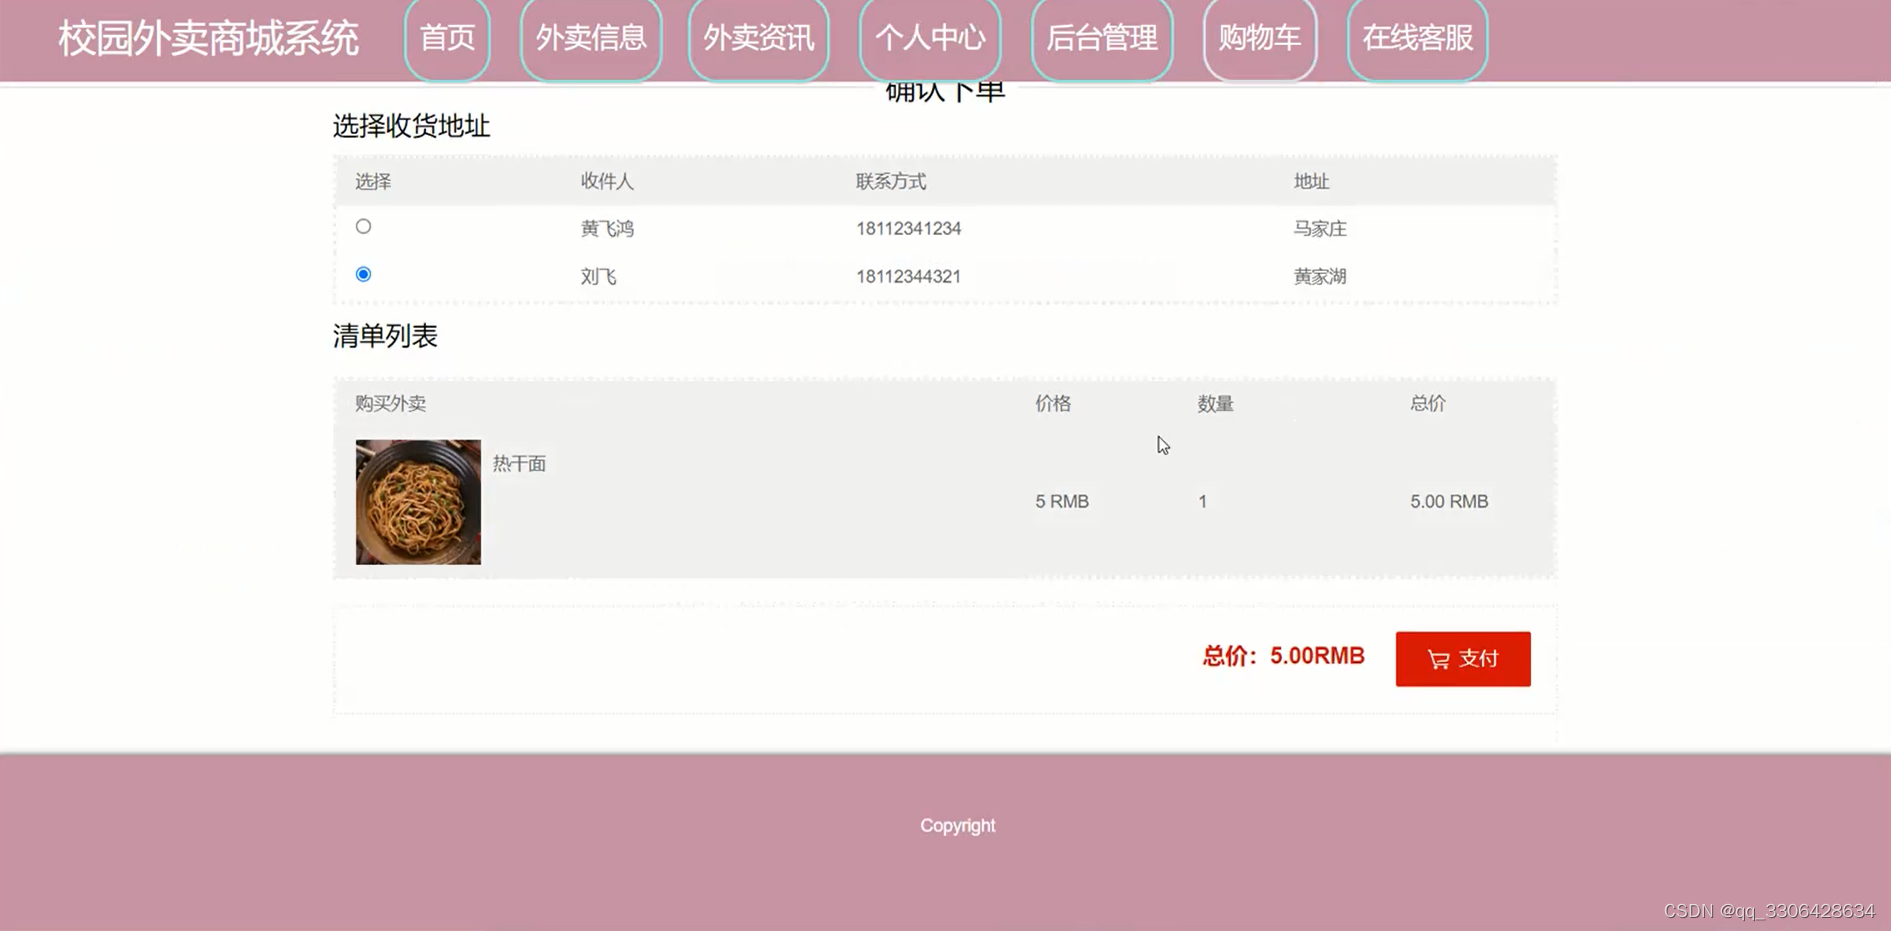Click the 热干面 product name
The image size is (1891, 931).
517,463
